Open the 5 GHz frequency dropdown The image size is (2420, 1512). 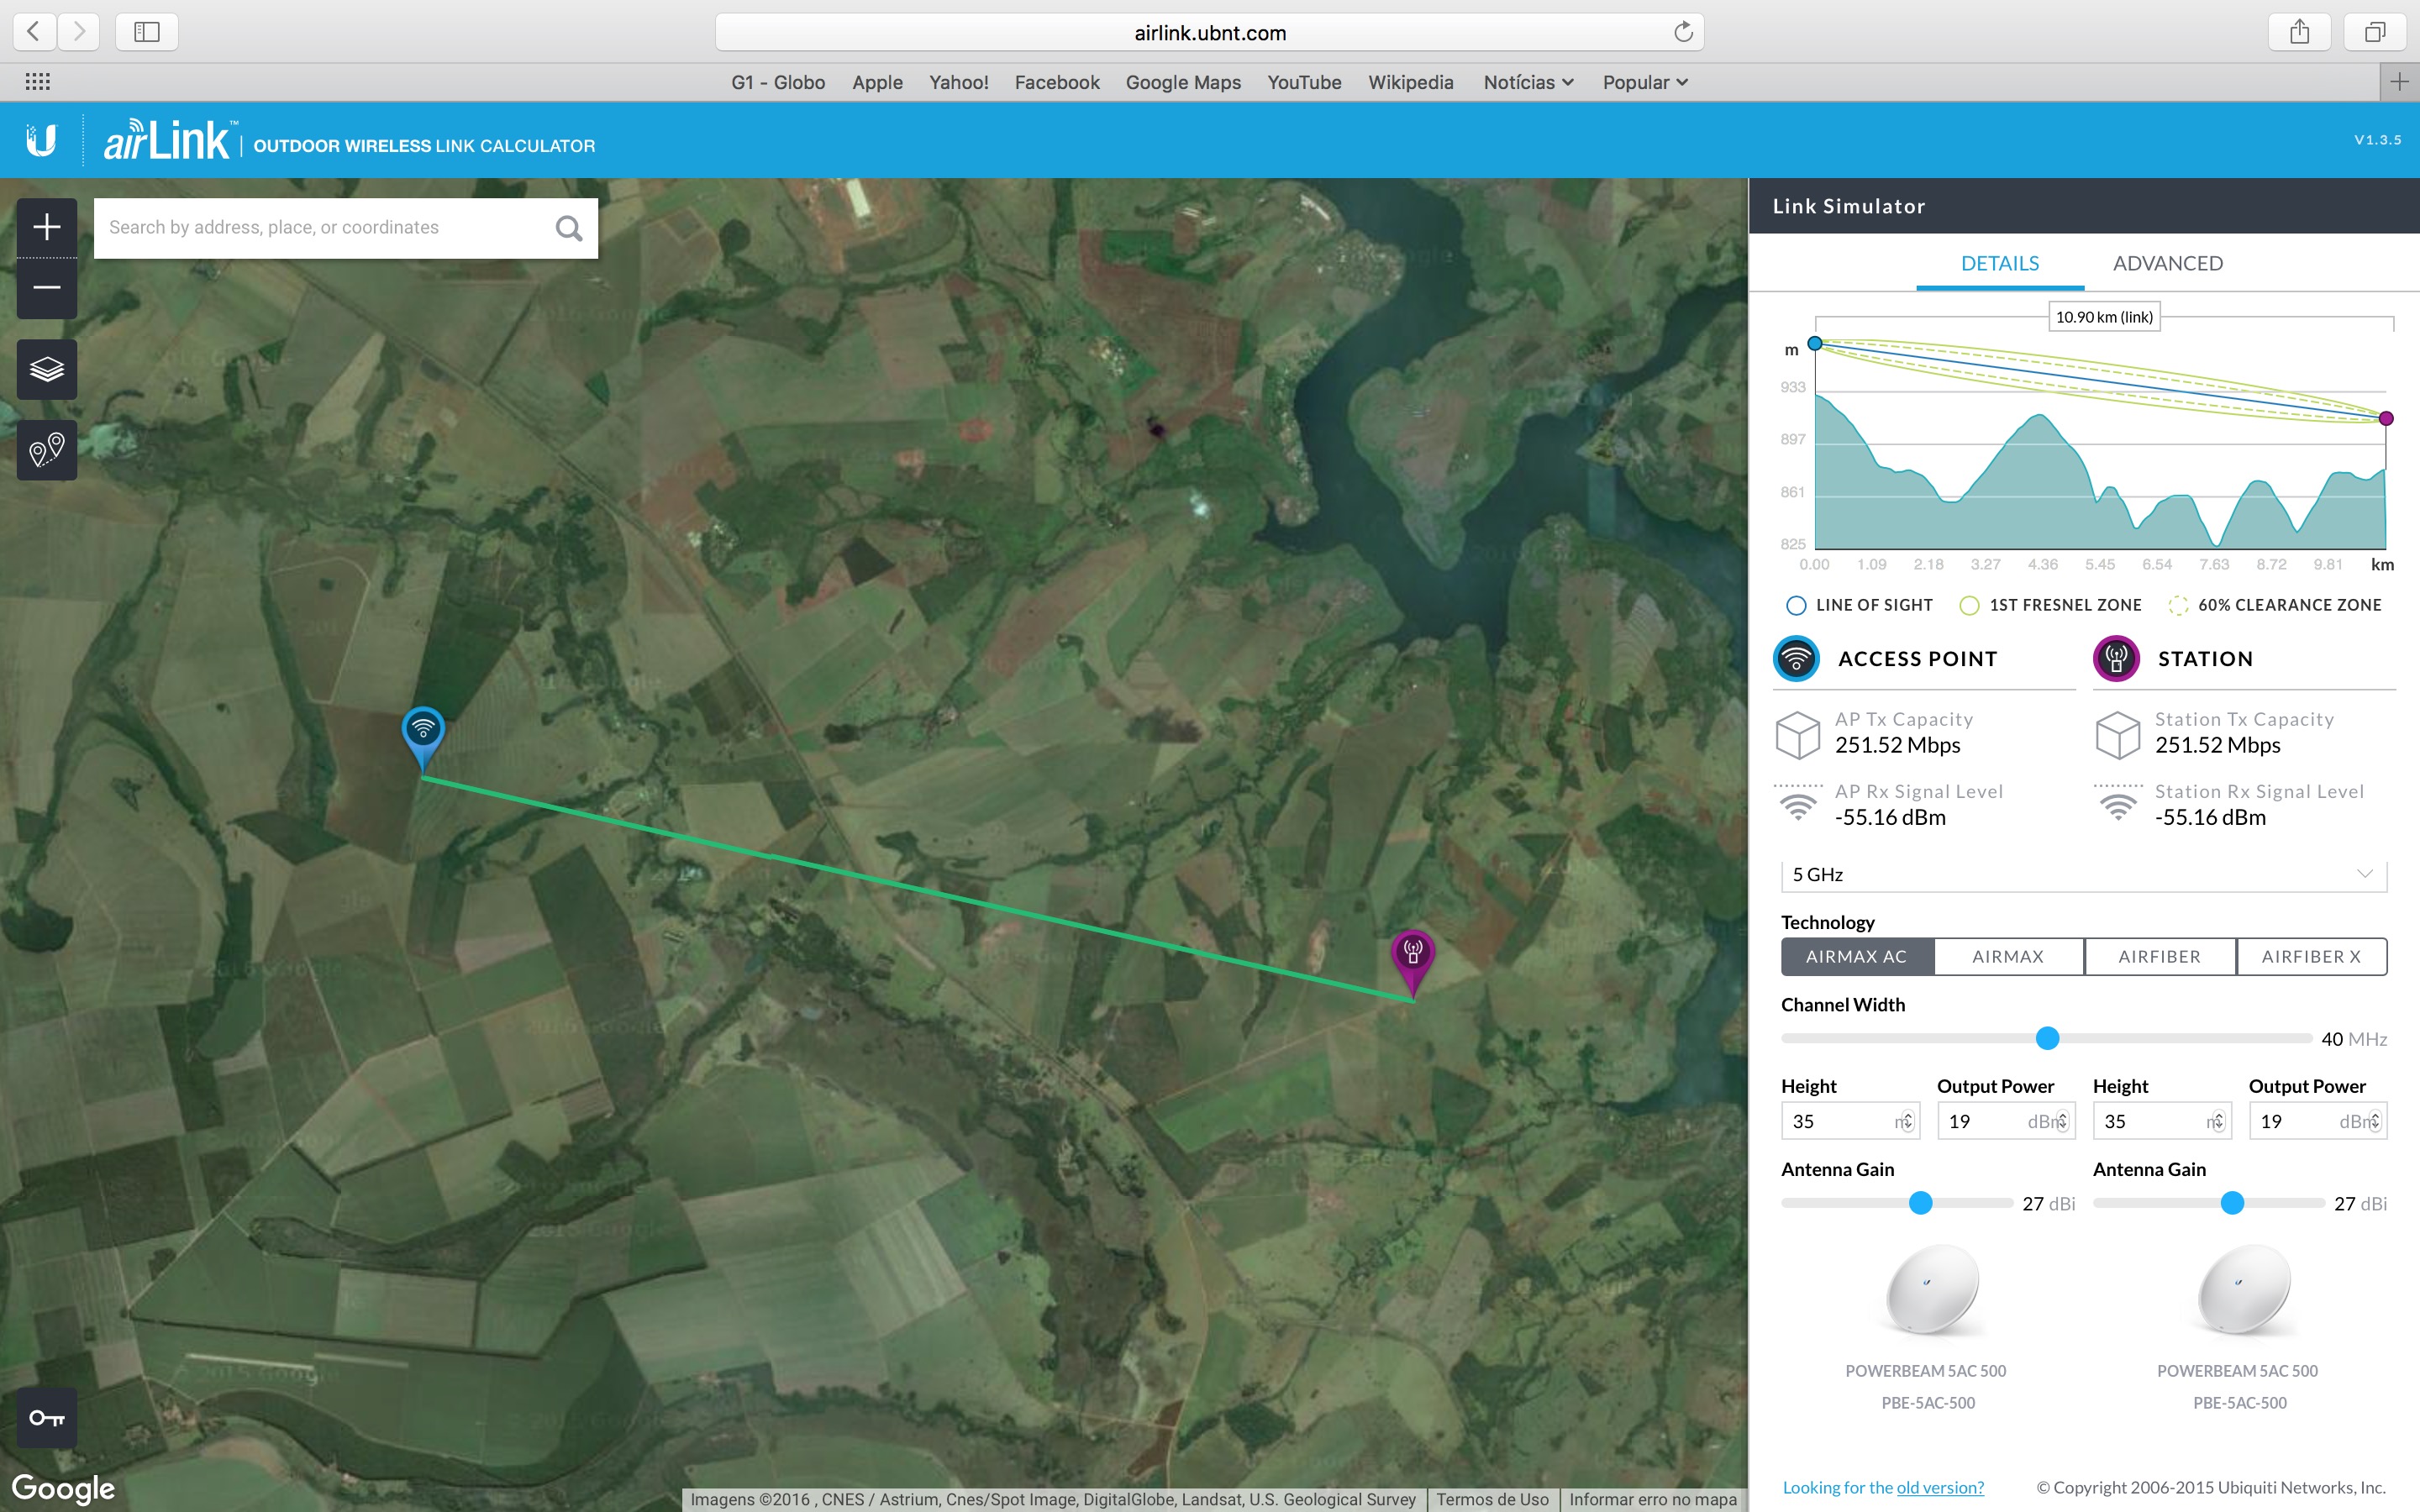[2083, 874]
